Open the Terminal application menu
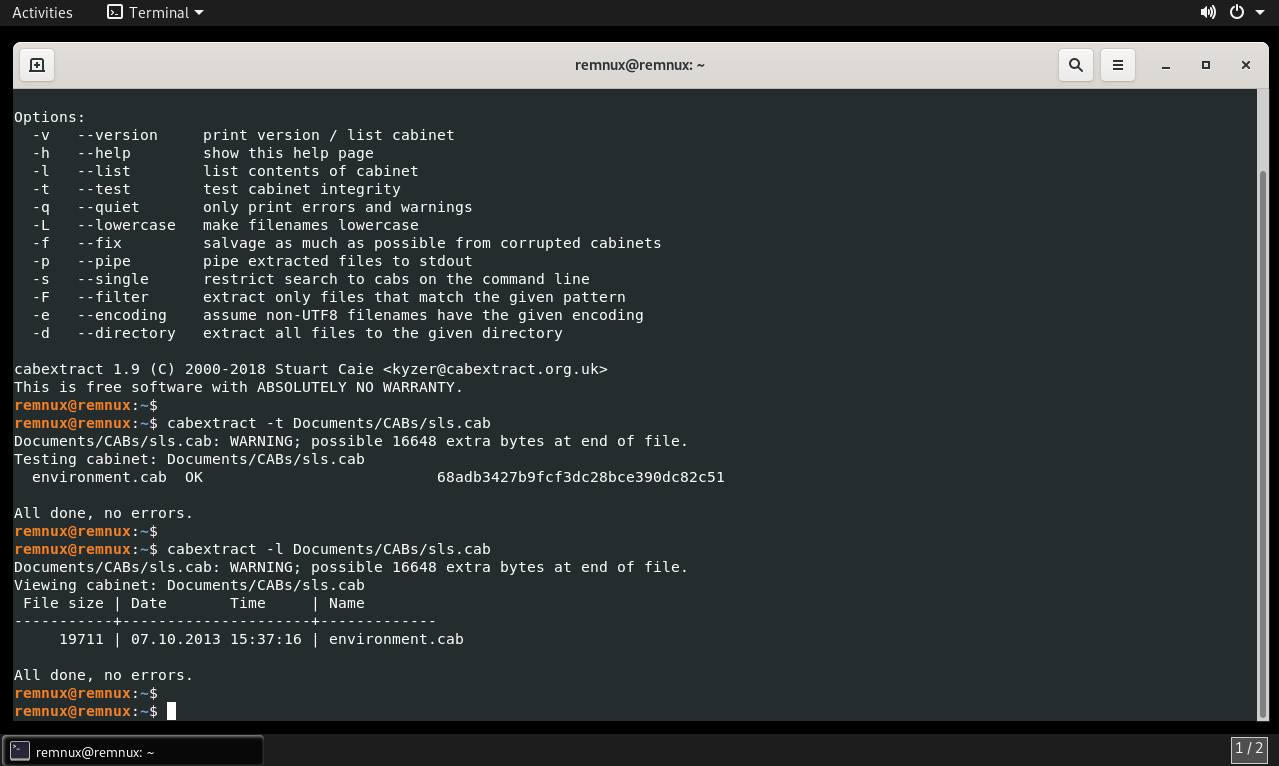The height and width of the screenshot is (766, 1279). (158, 13)
